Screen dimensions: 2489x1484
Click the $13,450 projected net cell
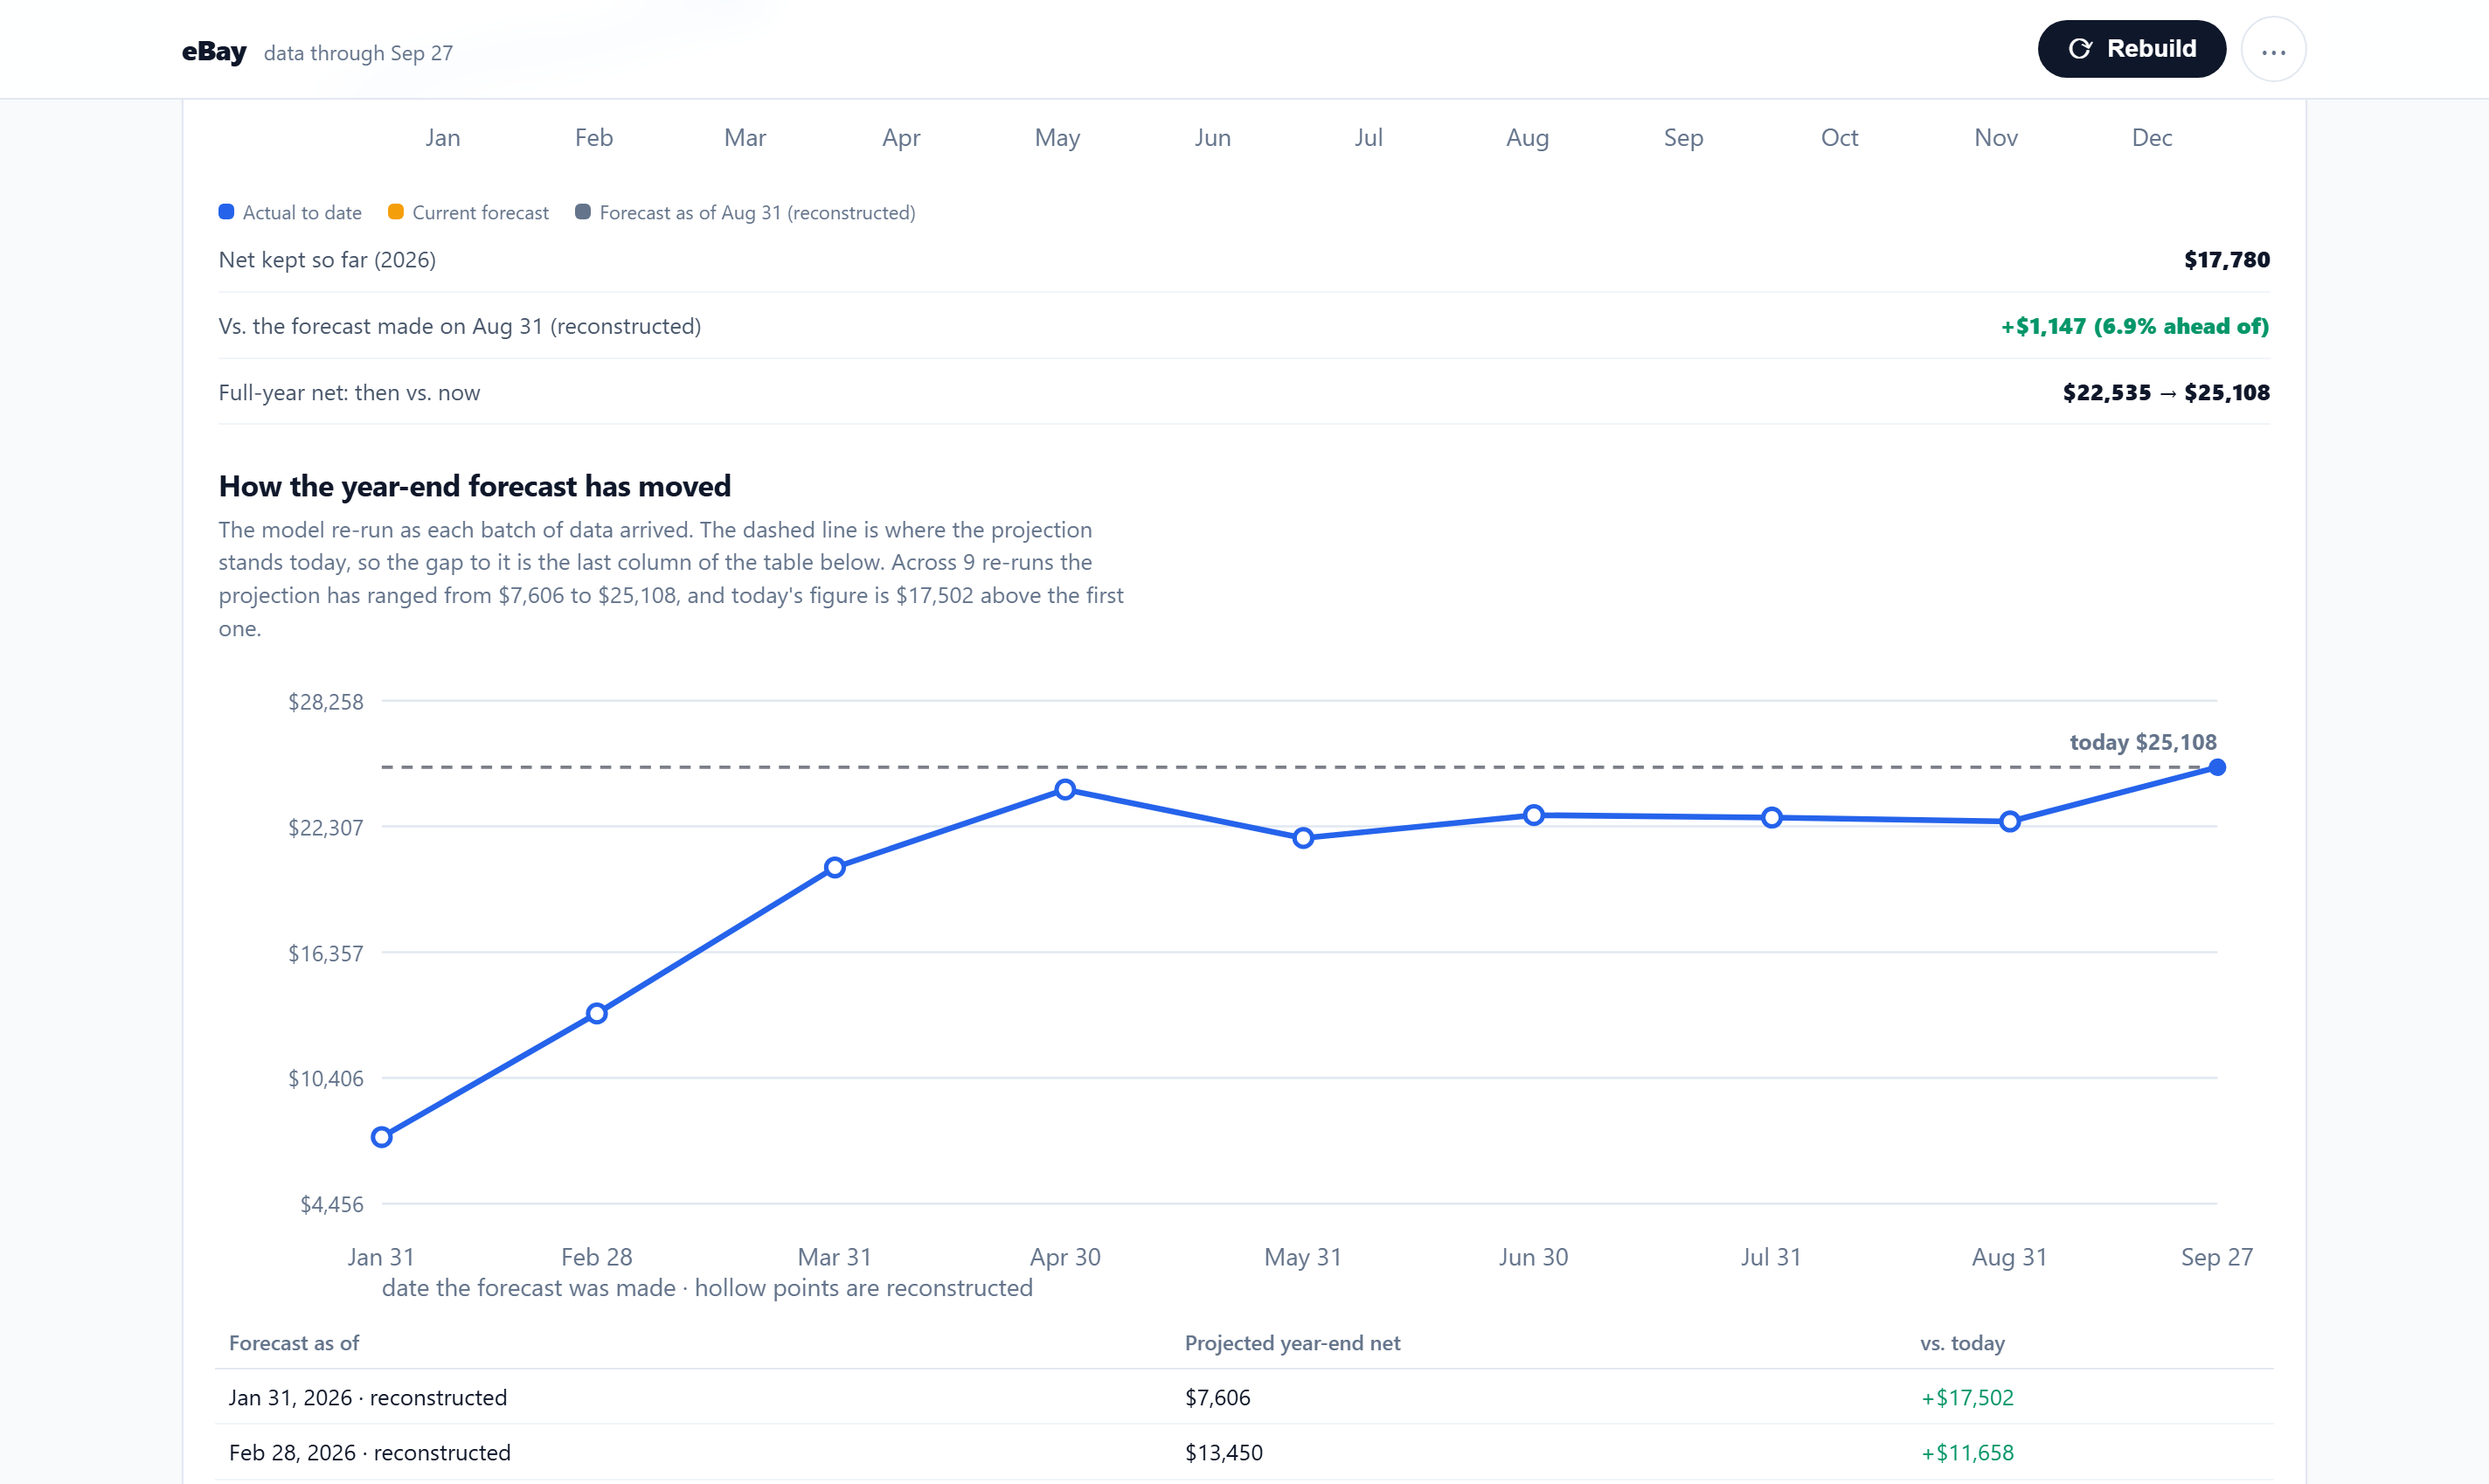pos(1223,1452)
